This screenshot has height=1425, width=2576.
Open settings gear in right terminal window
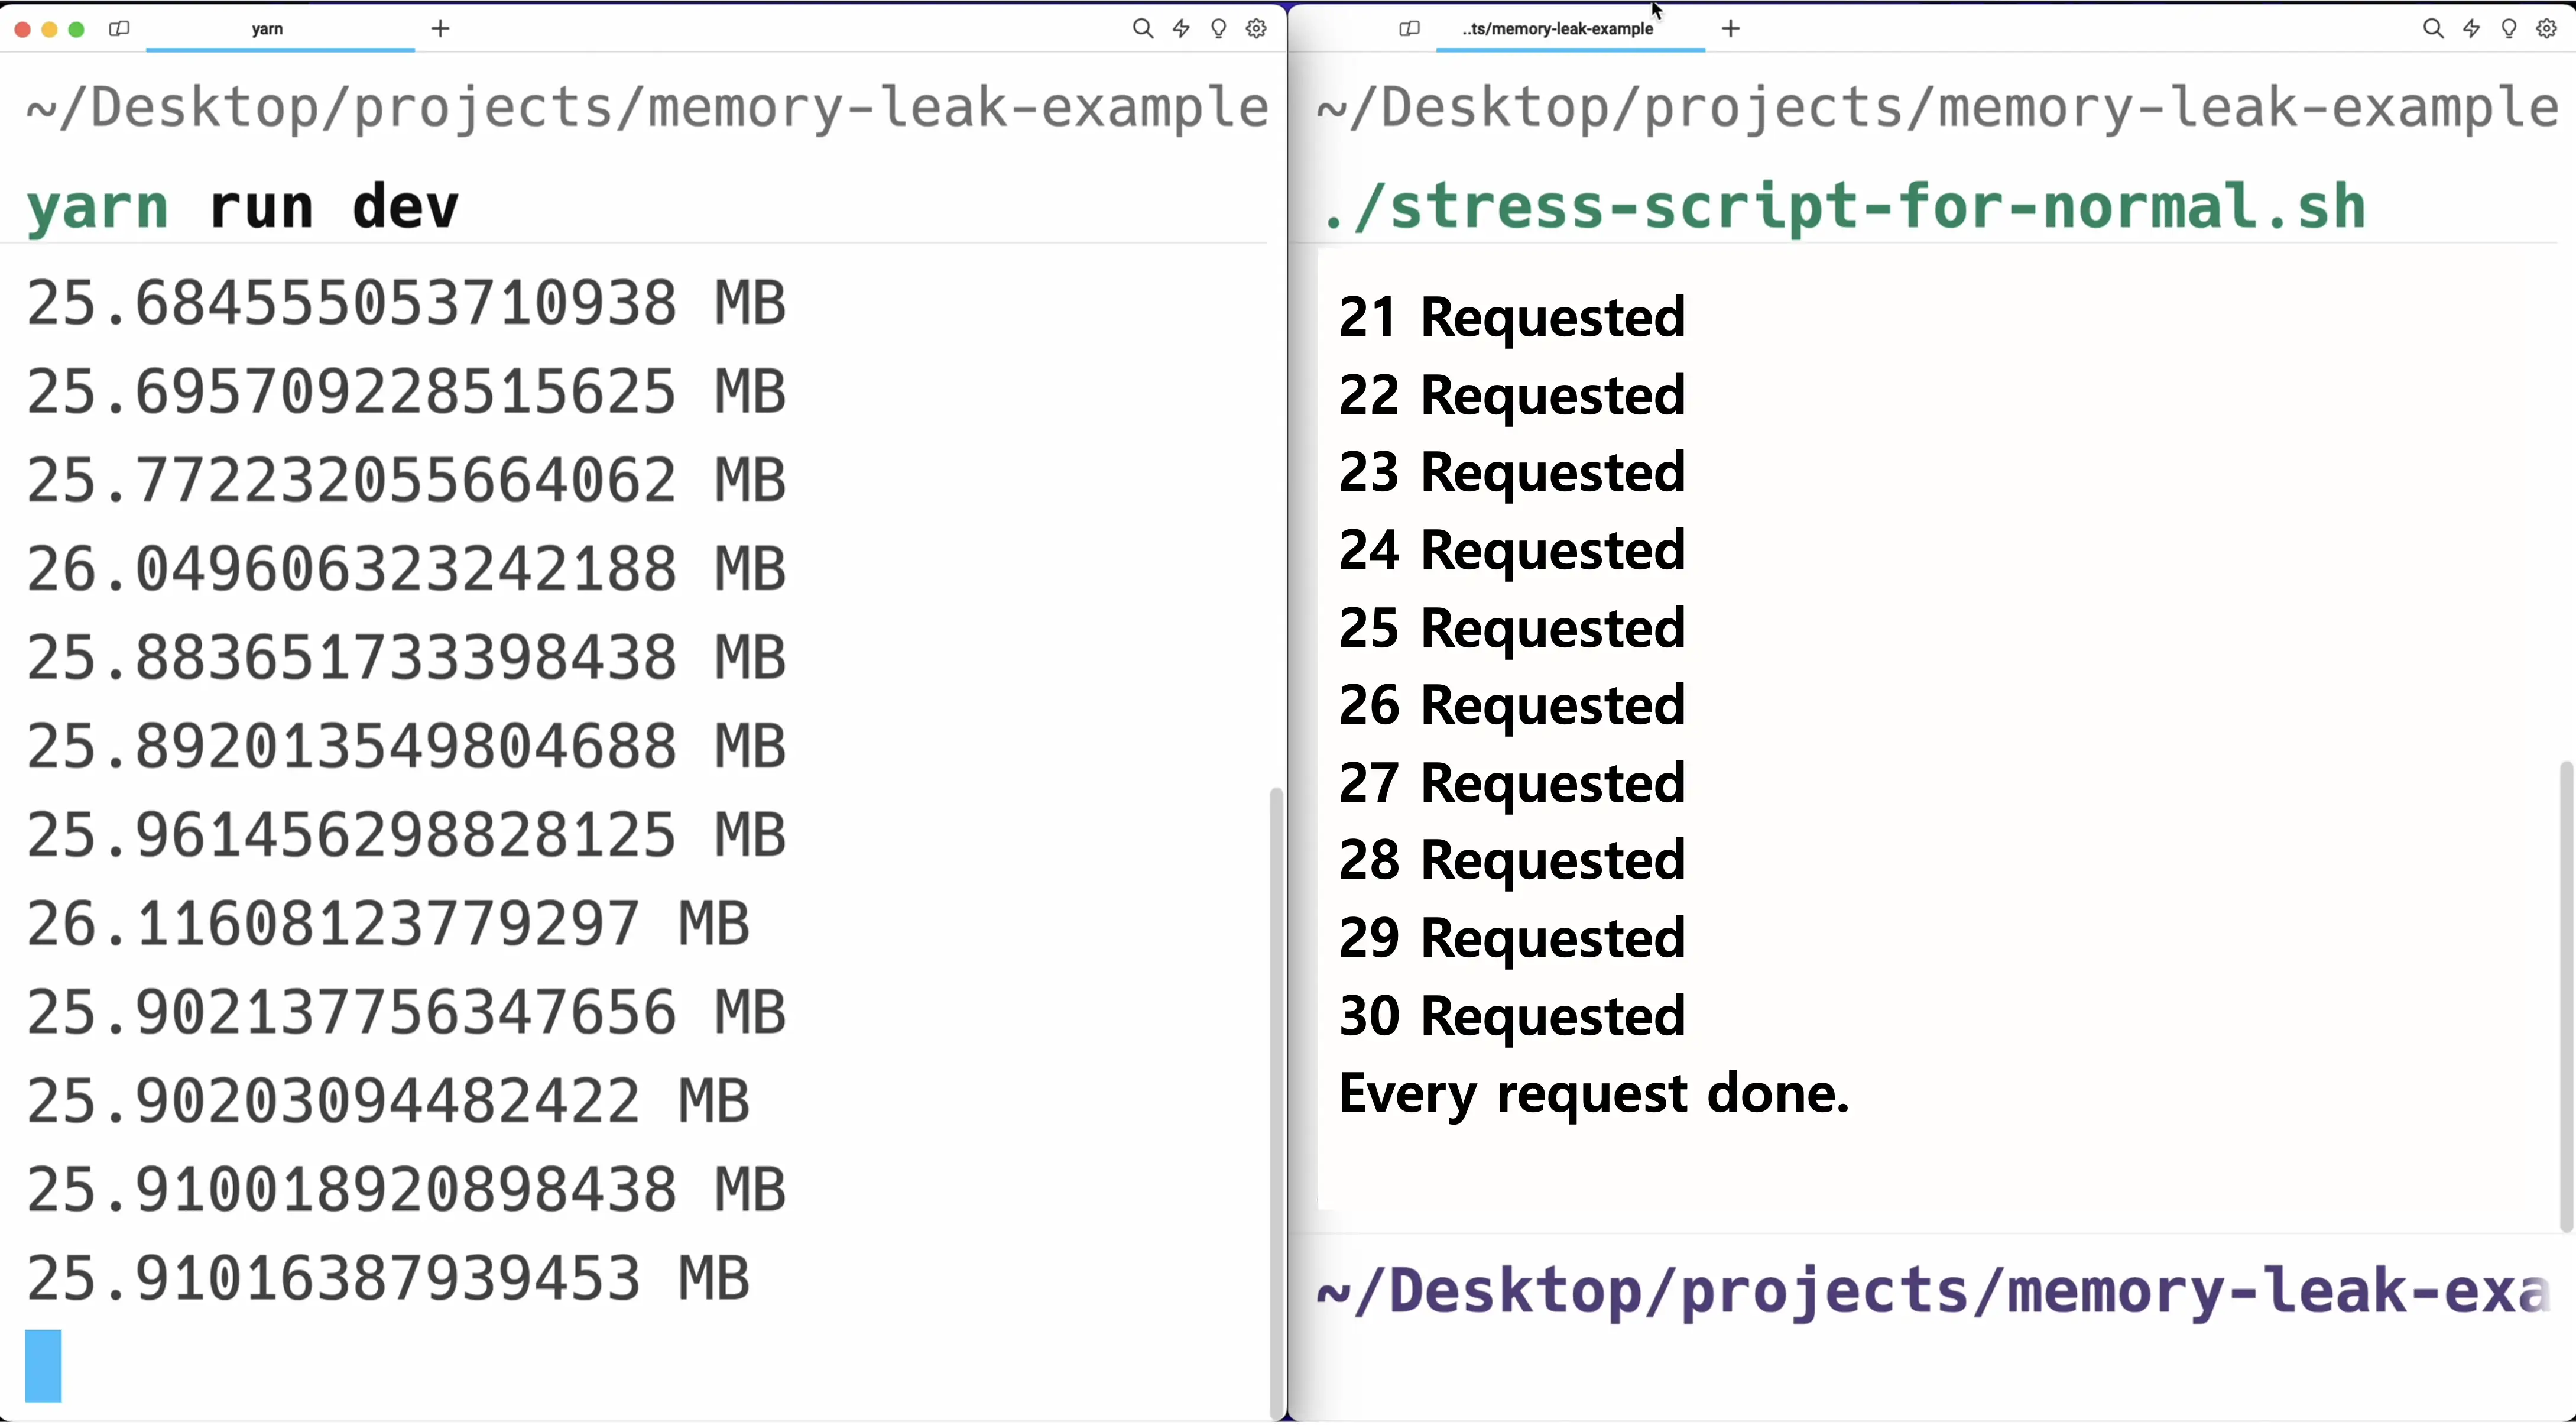[2547, 29]
